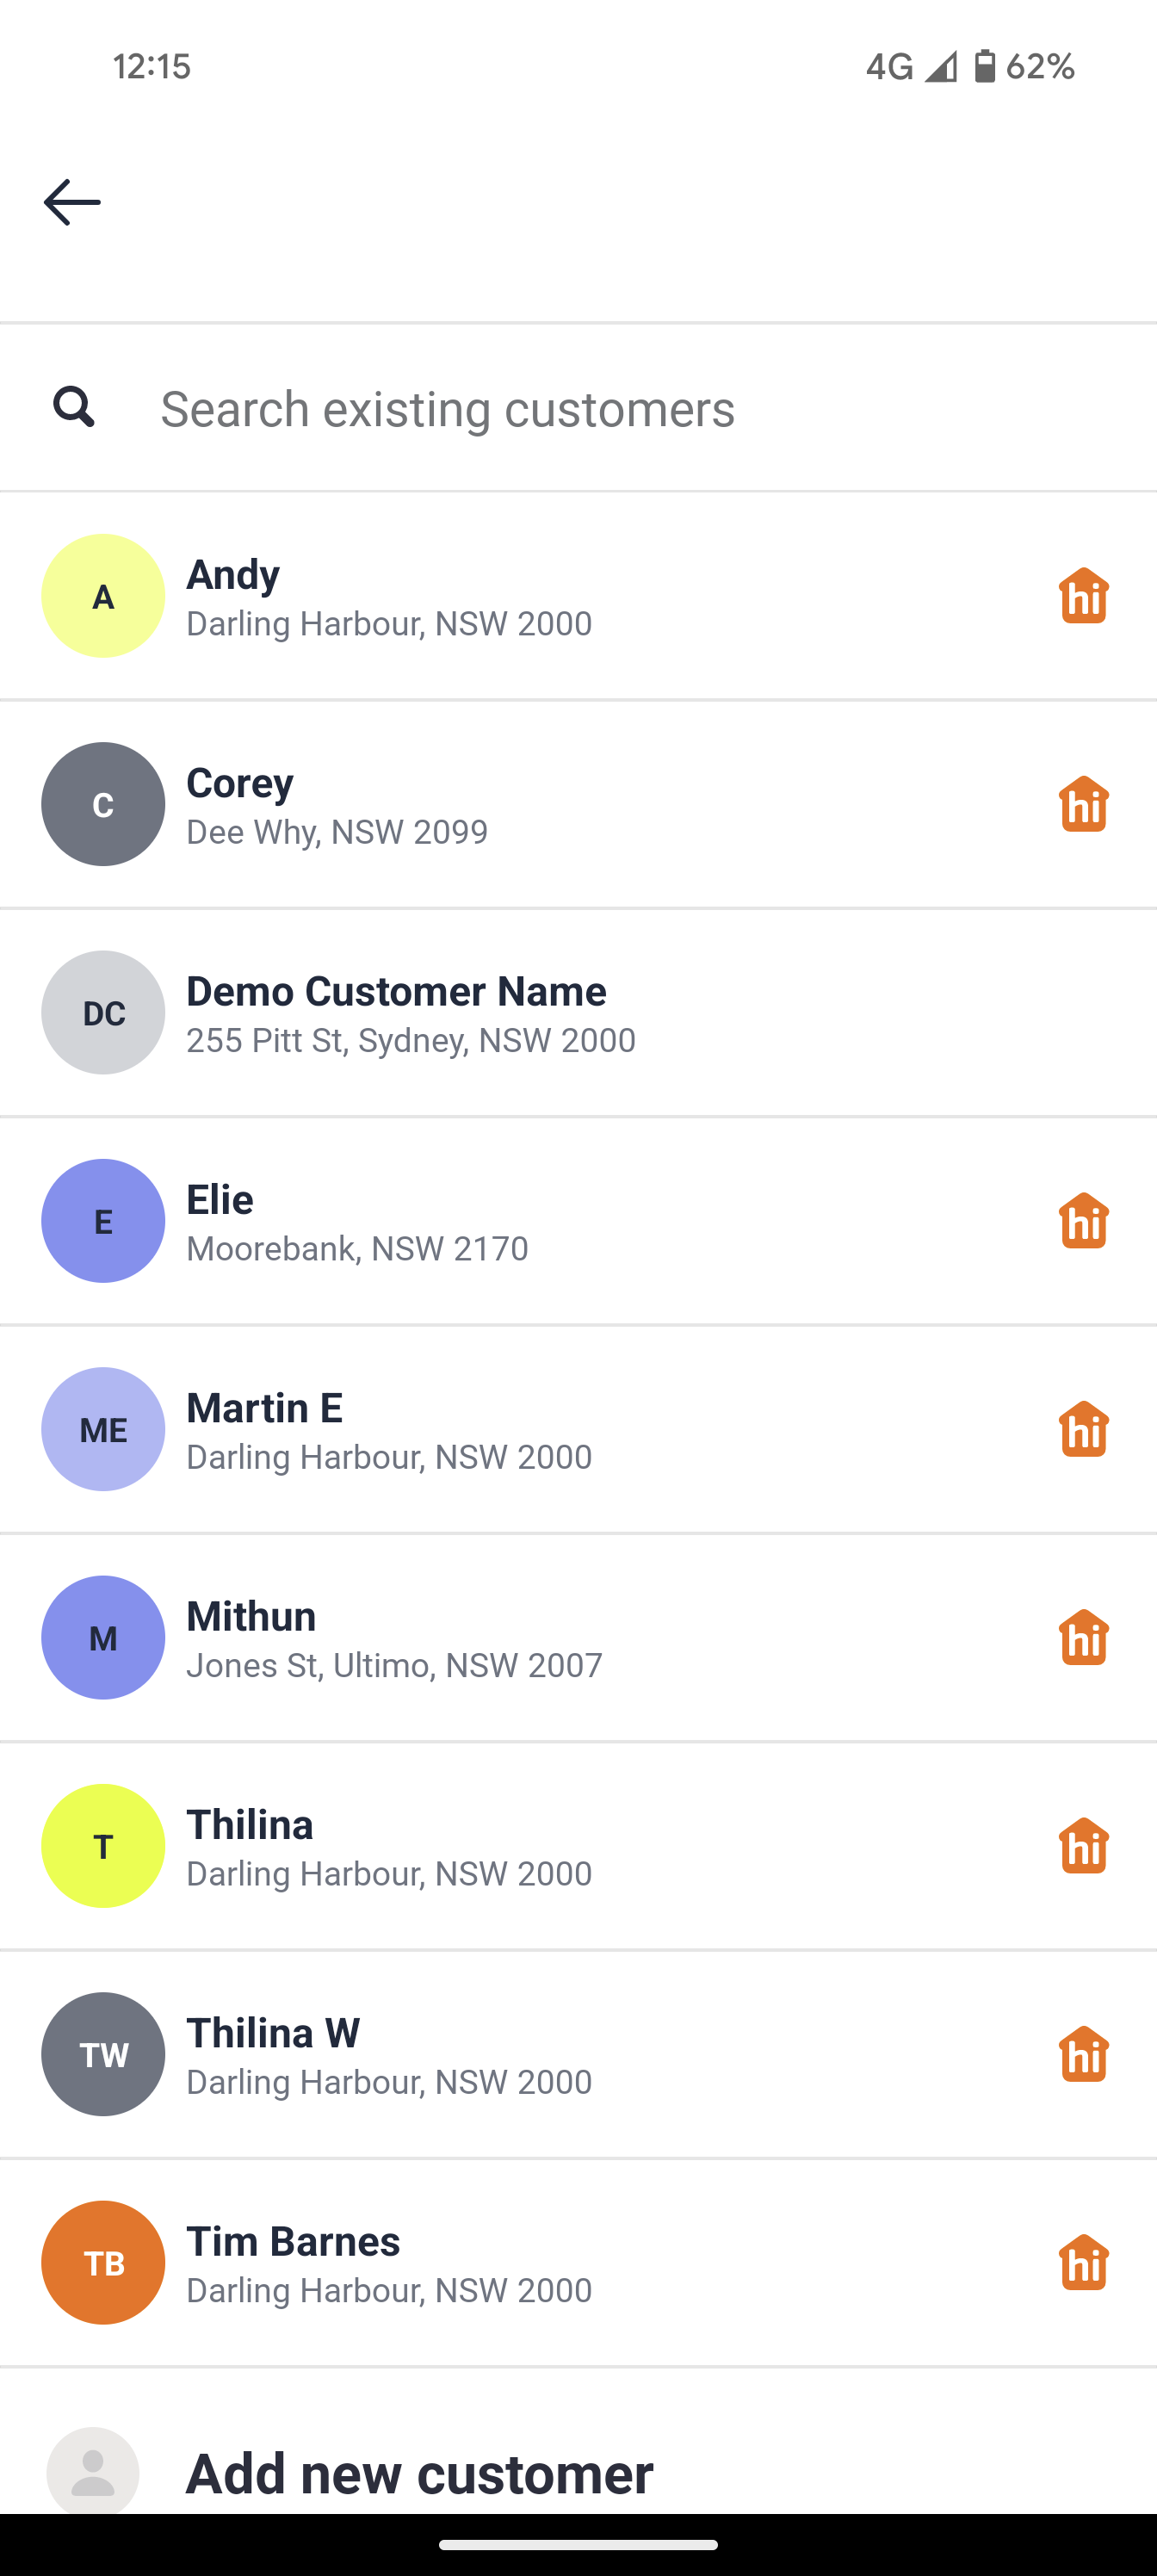Select the Martin E customer name
The image size is (1157, 2576).
click(265, 1408)
